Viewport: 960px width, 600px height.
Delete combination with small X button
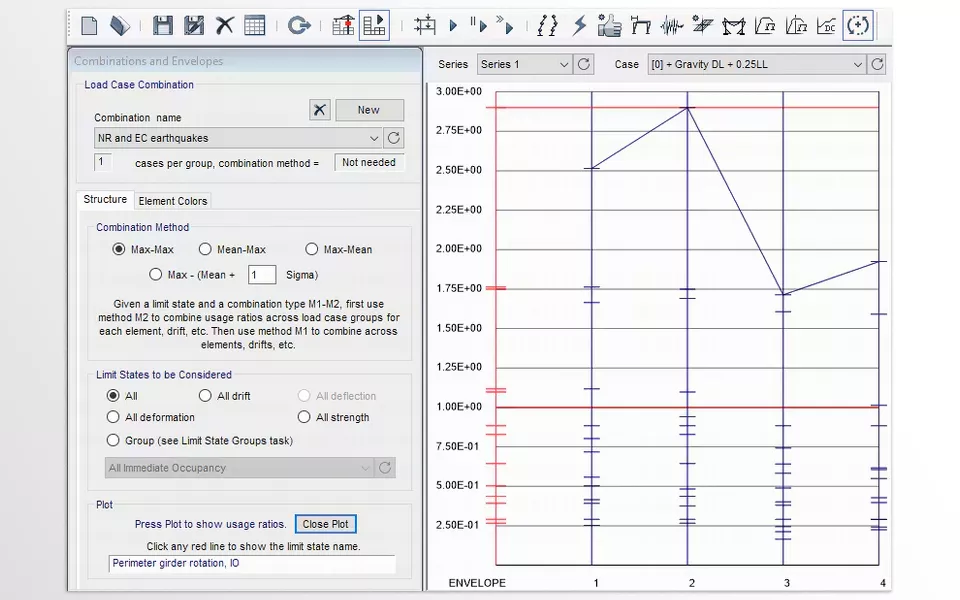coord(320,110)
